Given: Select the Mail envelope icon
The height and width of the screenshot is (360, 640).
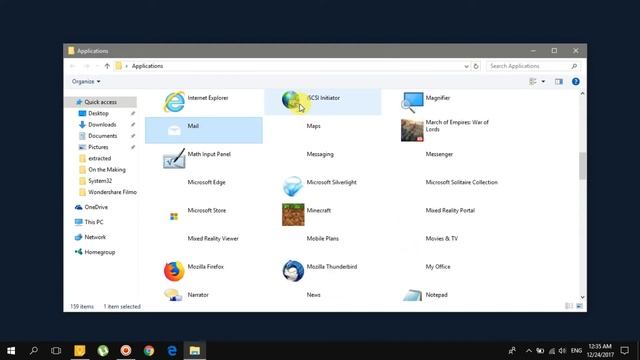Looking at the screenshot, I should 174,130.
